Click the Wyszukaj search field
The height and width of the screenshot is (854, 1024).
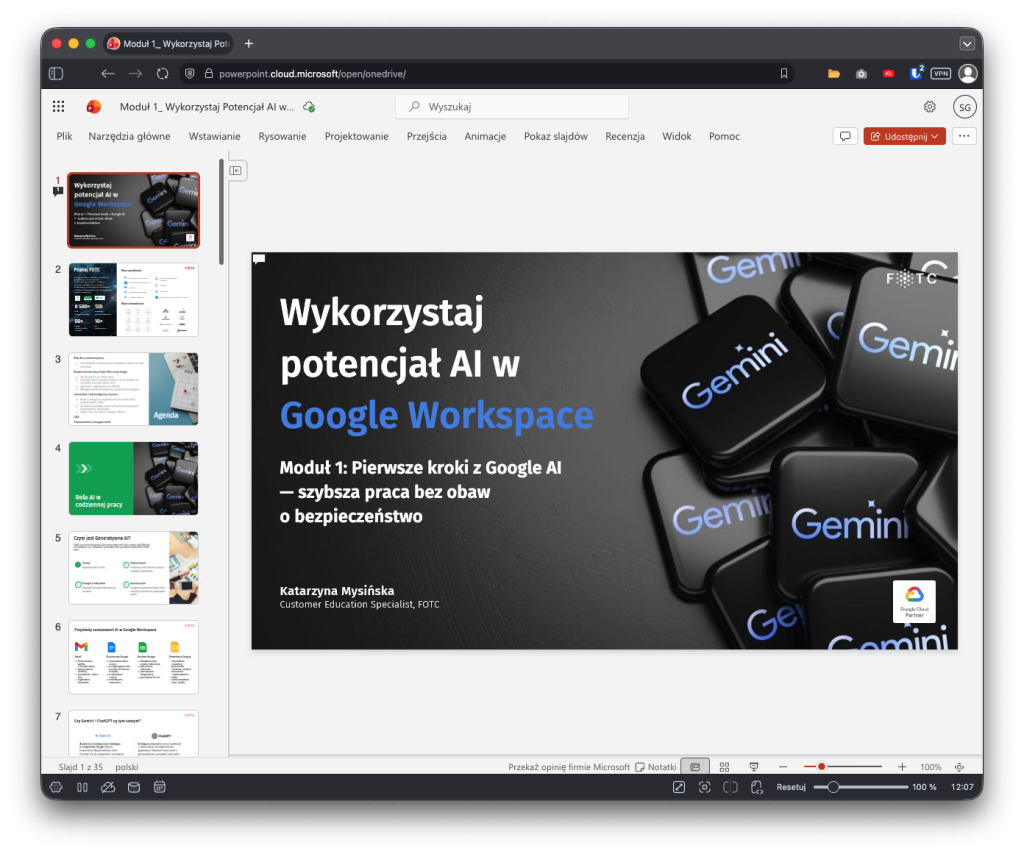(x=512, y=106)
